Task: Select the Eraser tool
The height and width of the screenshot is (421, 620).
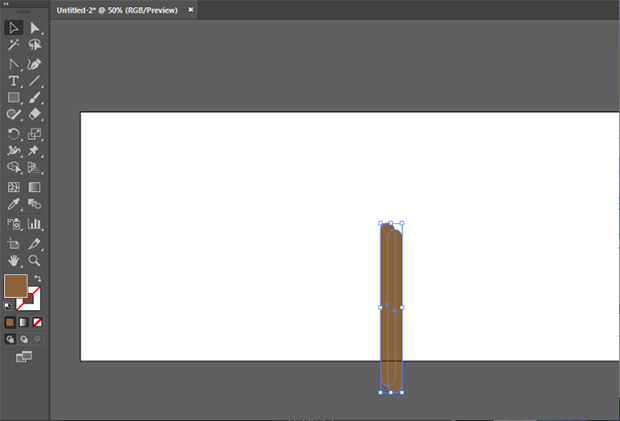Action: click(35, 115)
